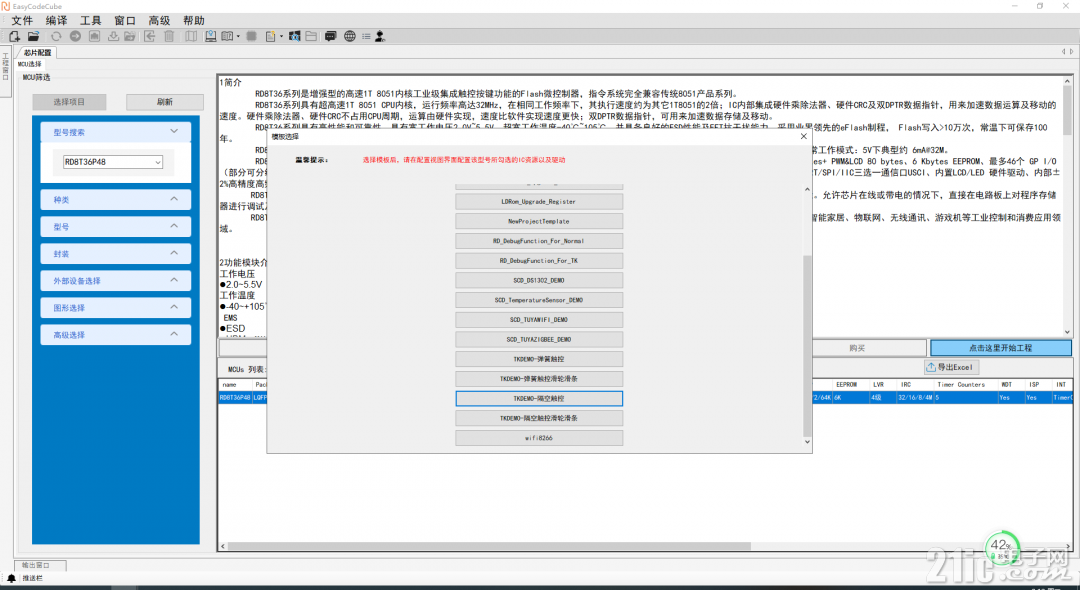
Task: Choose the SCD_TUYAZIGBEE_DEMO template
Action: tap(539, 339)
